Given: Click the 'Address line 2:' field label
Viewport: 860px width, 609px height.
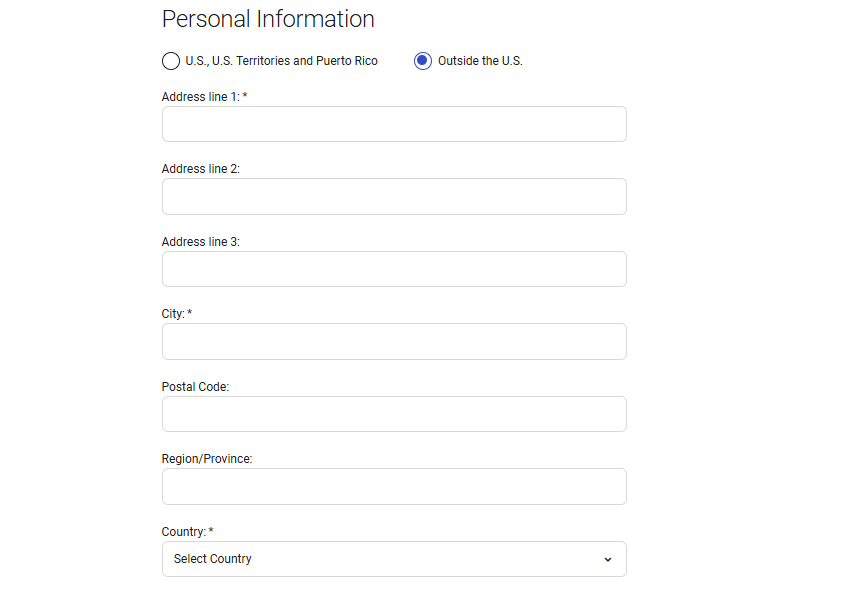Looking at the screenshot, I should pyautogui.click(x=200, y=169).
